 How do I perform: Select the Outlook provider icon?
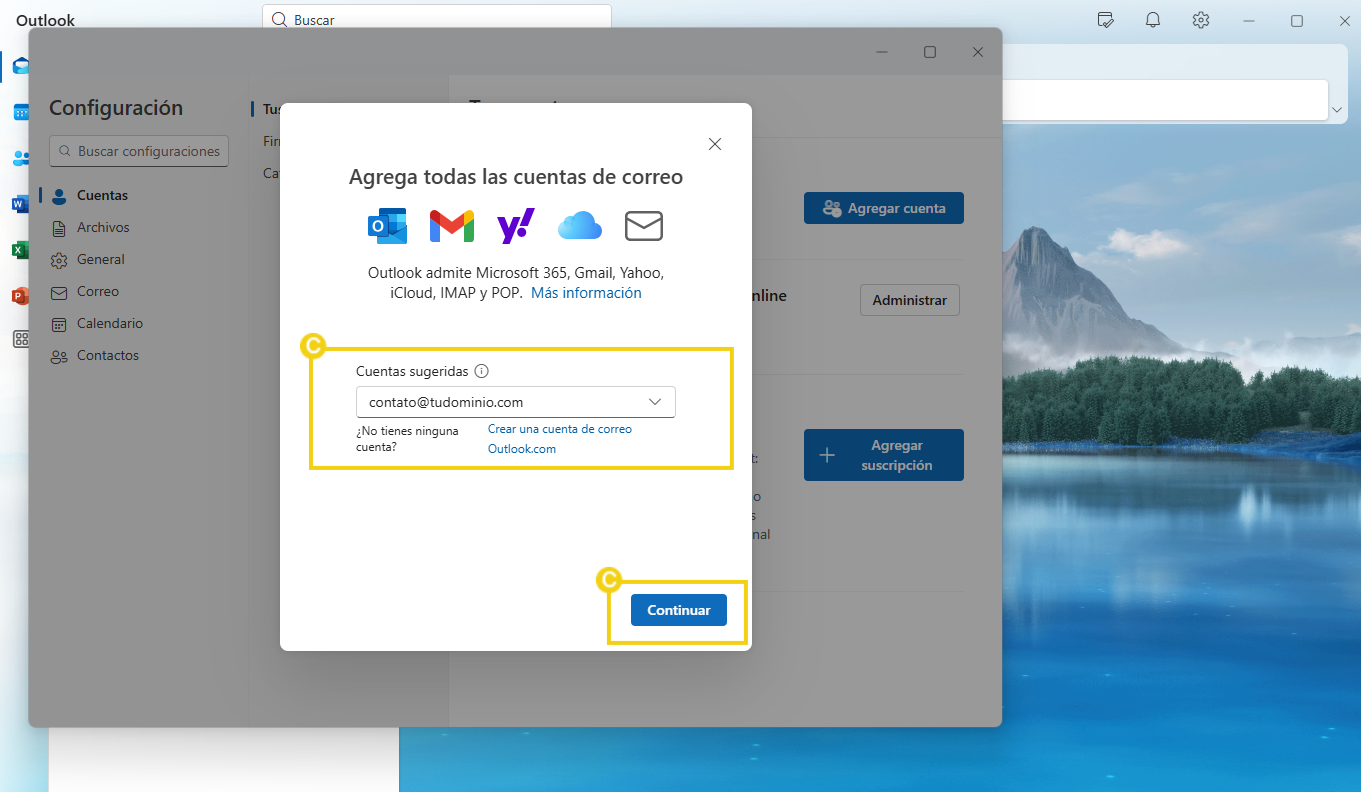(387, 225)
